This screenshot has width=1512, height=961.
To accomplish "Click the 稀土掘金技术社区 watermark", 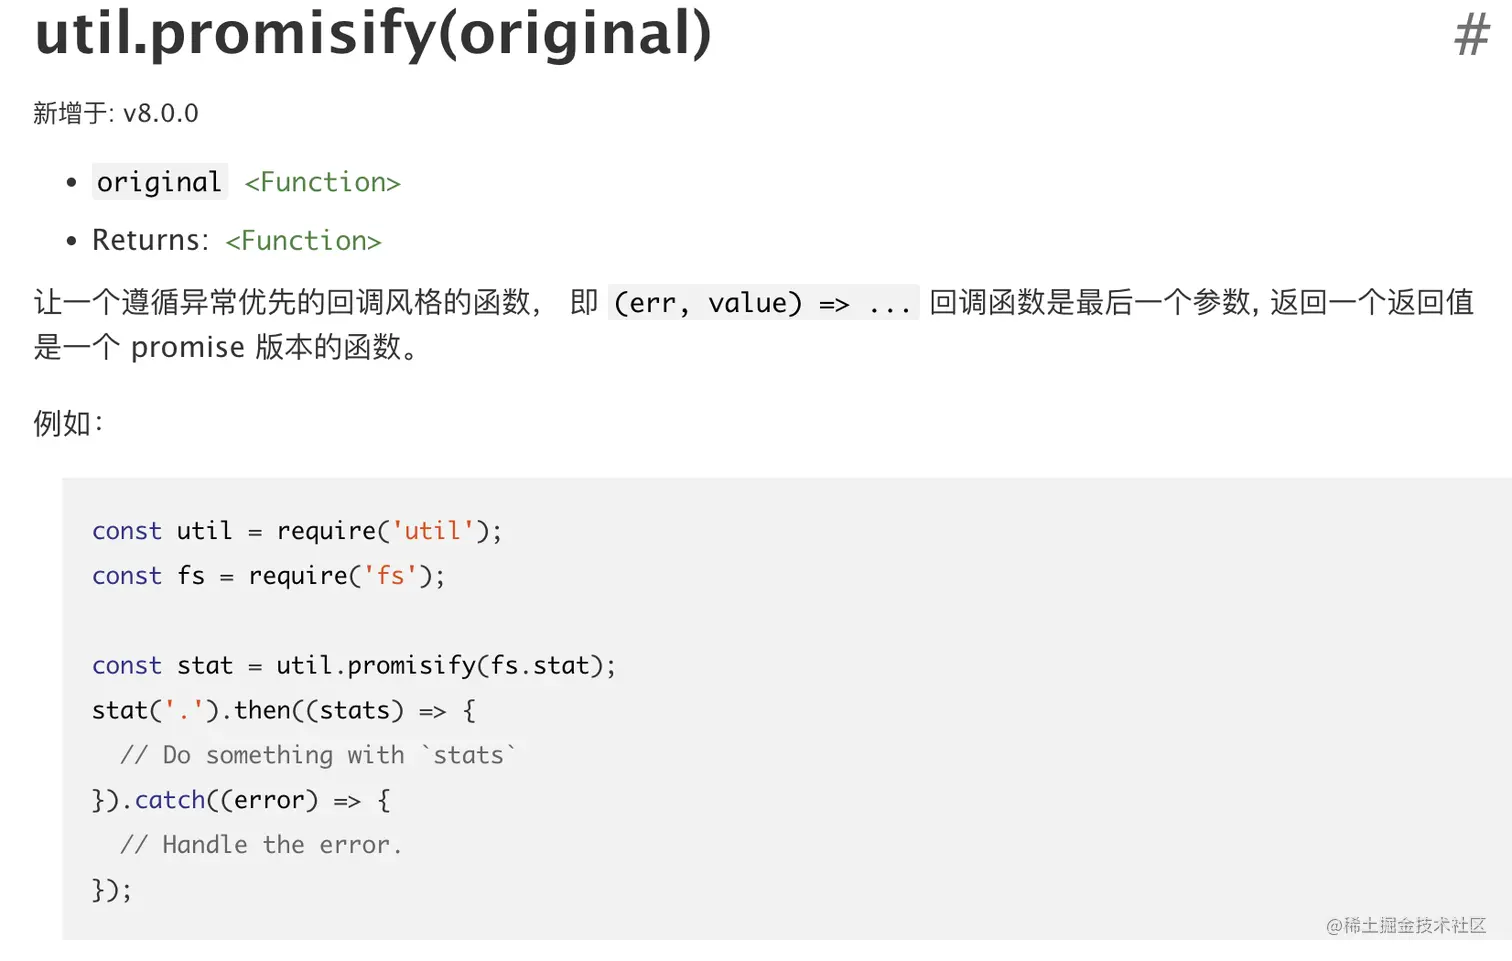I will coord(1406,925).
